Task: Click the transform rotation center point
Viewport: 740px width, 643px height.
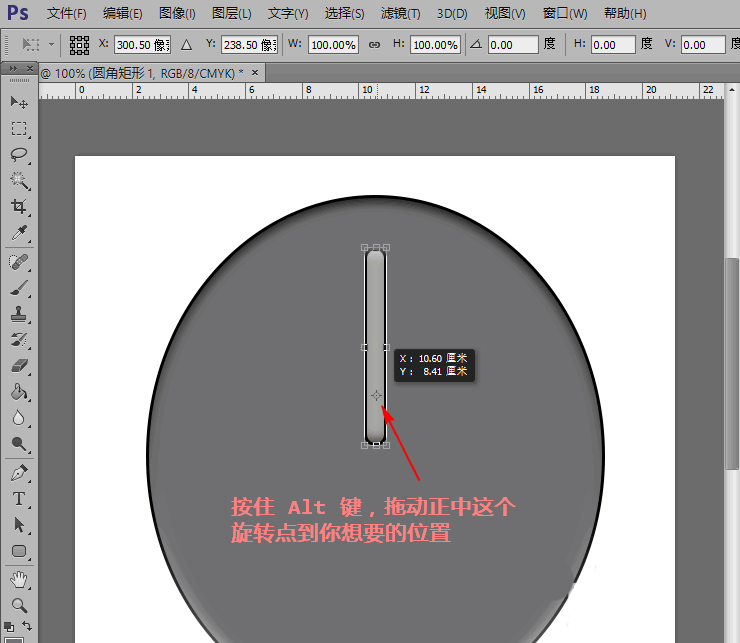Action: (376, 395)
